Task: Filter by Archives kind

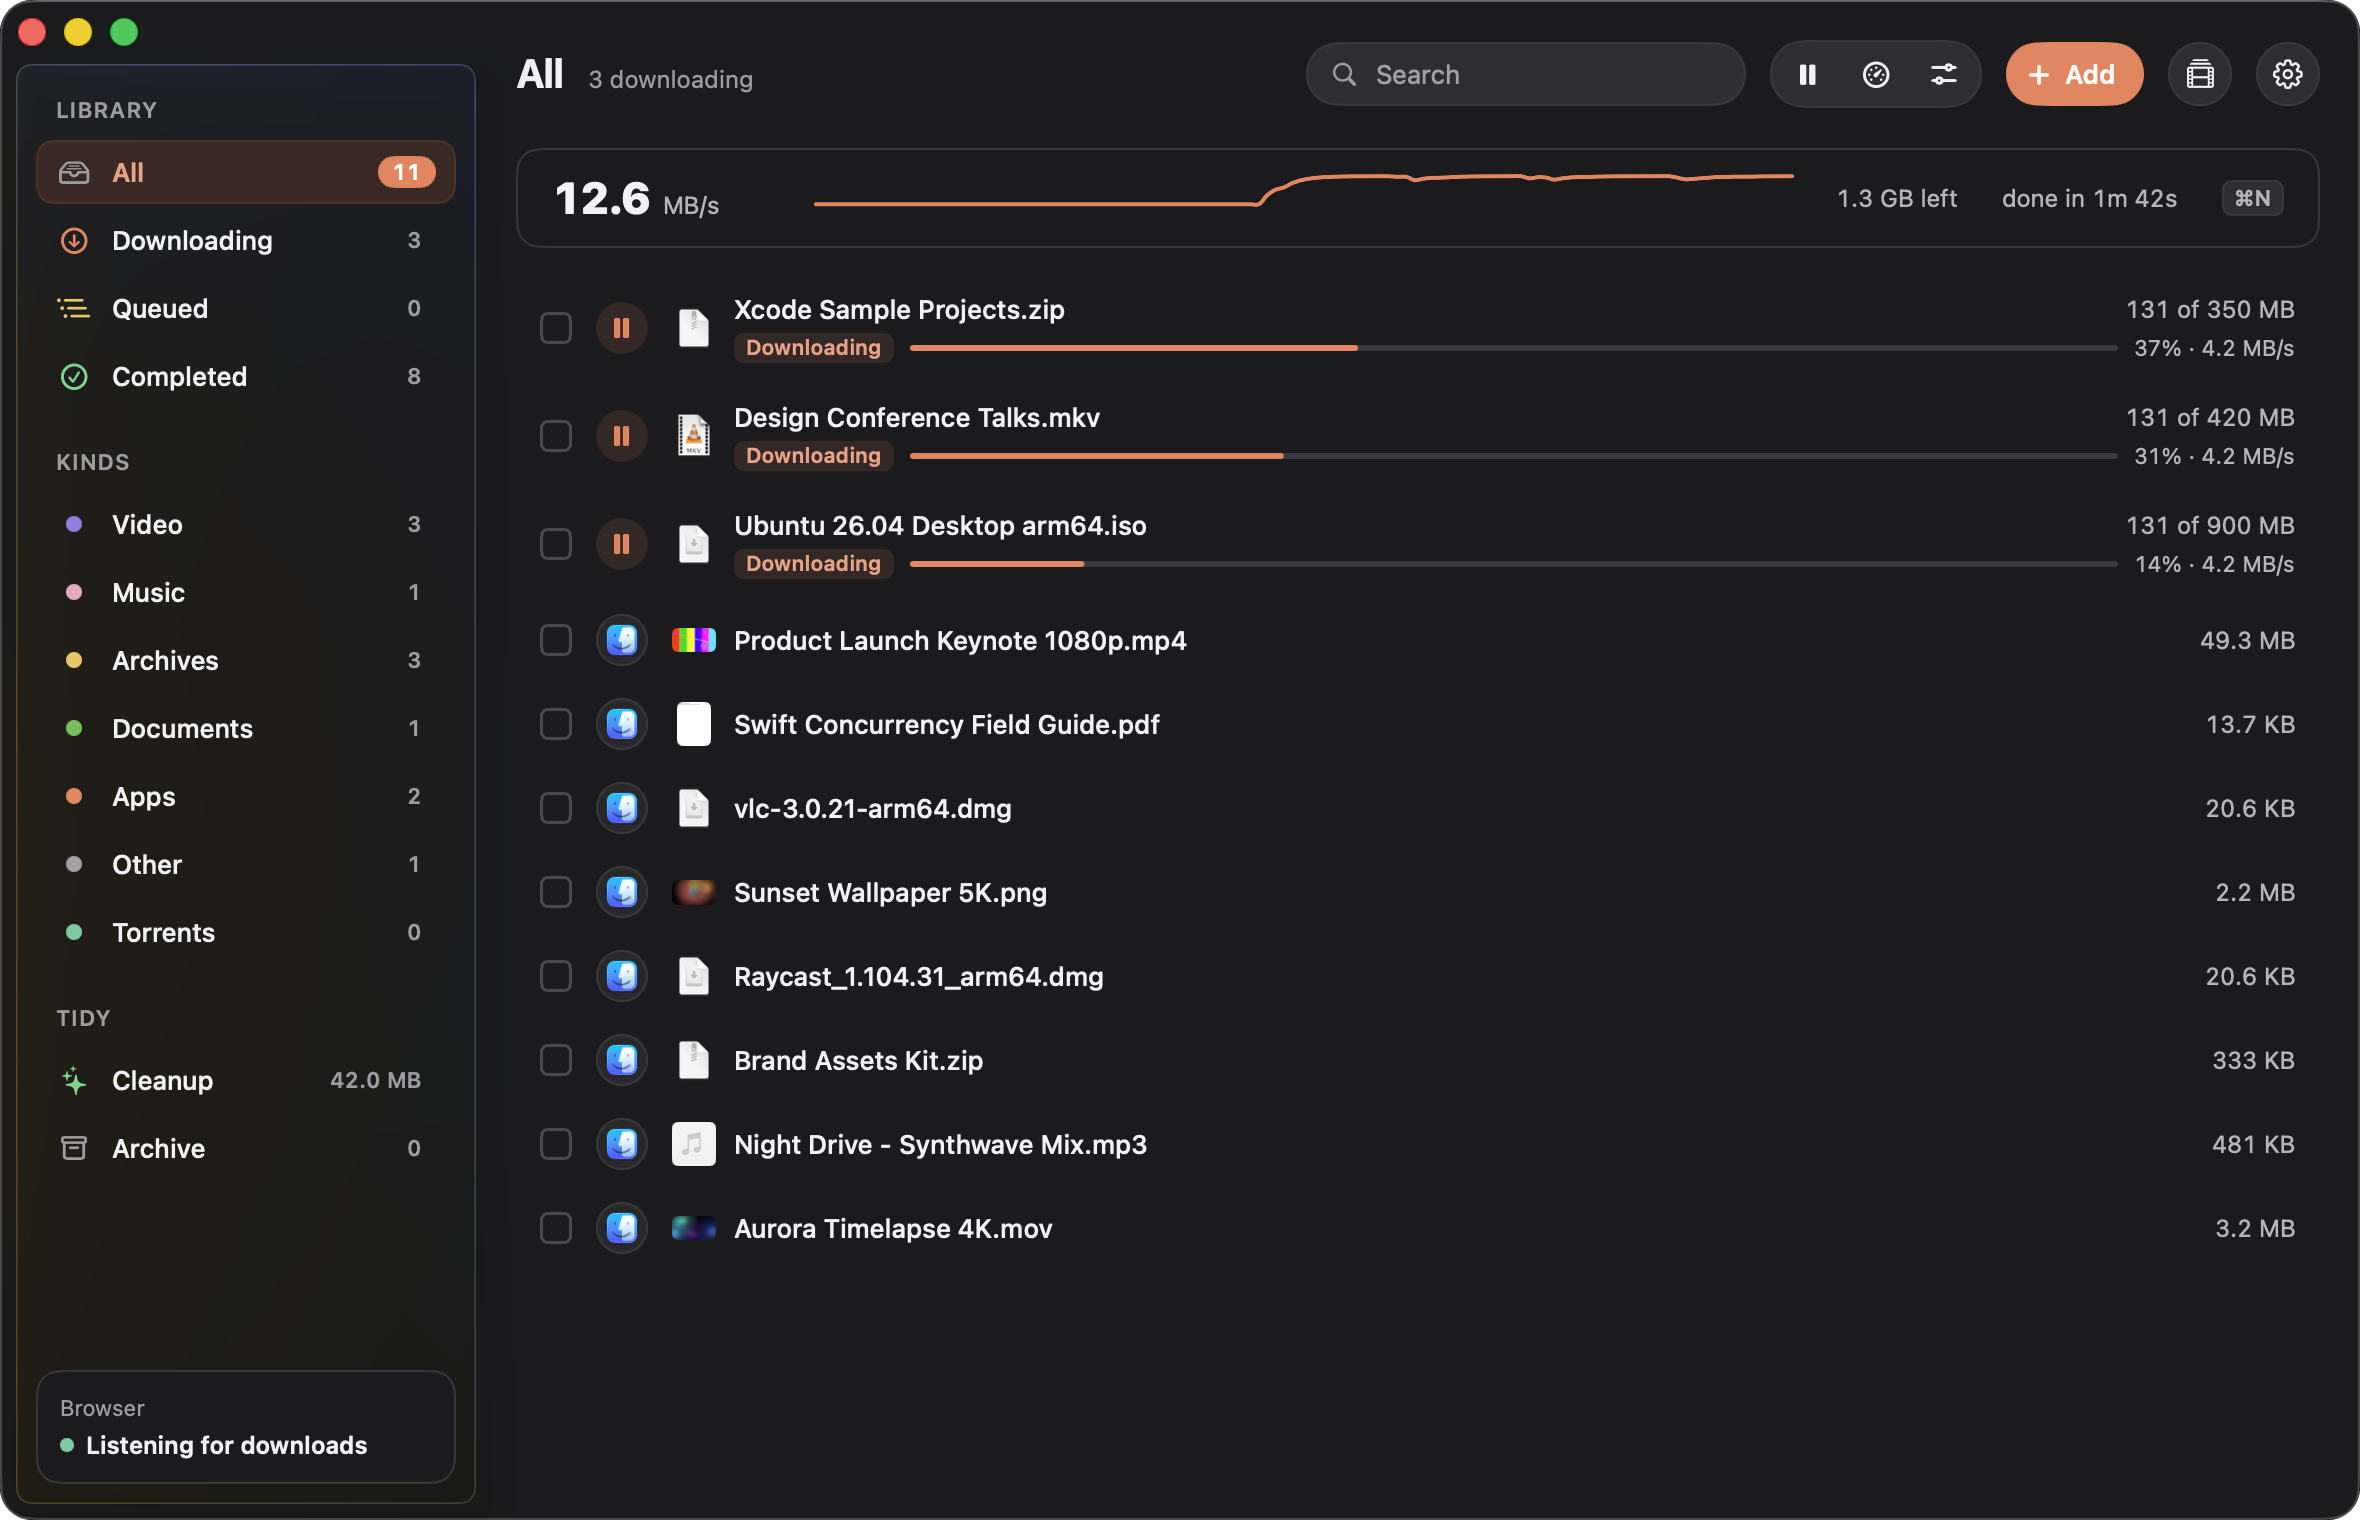Action: point(246,660)
